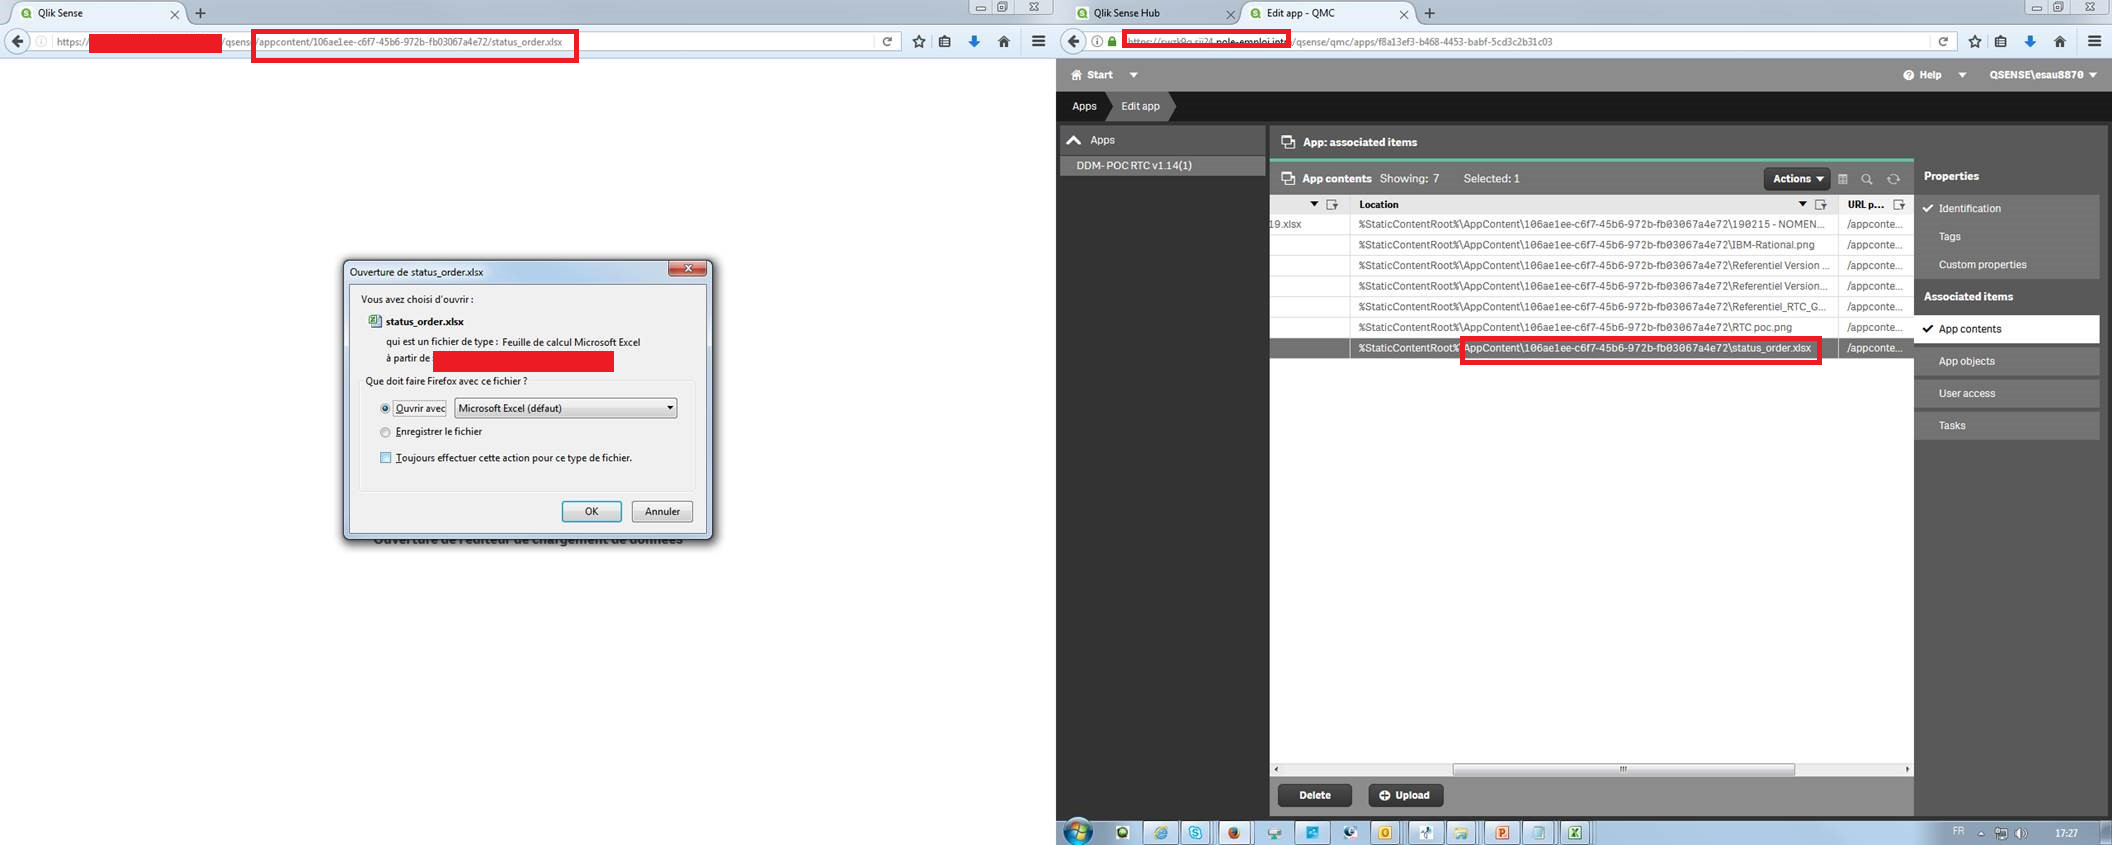Open Excel from the taskbar
The width and height of the screenshot is (2112, 845).
point(1574,832)
